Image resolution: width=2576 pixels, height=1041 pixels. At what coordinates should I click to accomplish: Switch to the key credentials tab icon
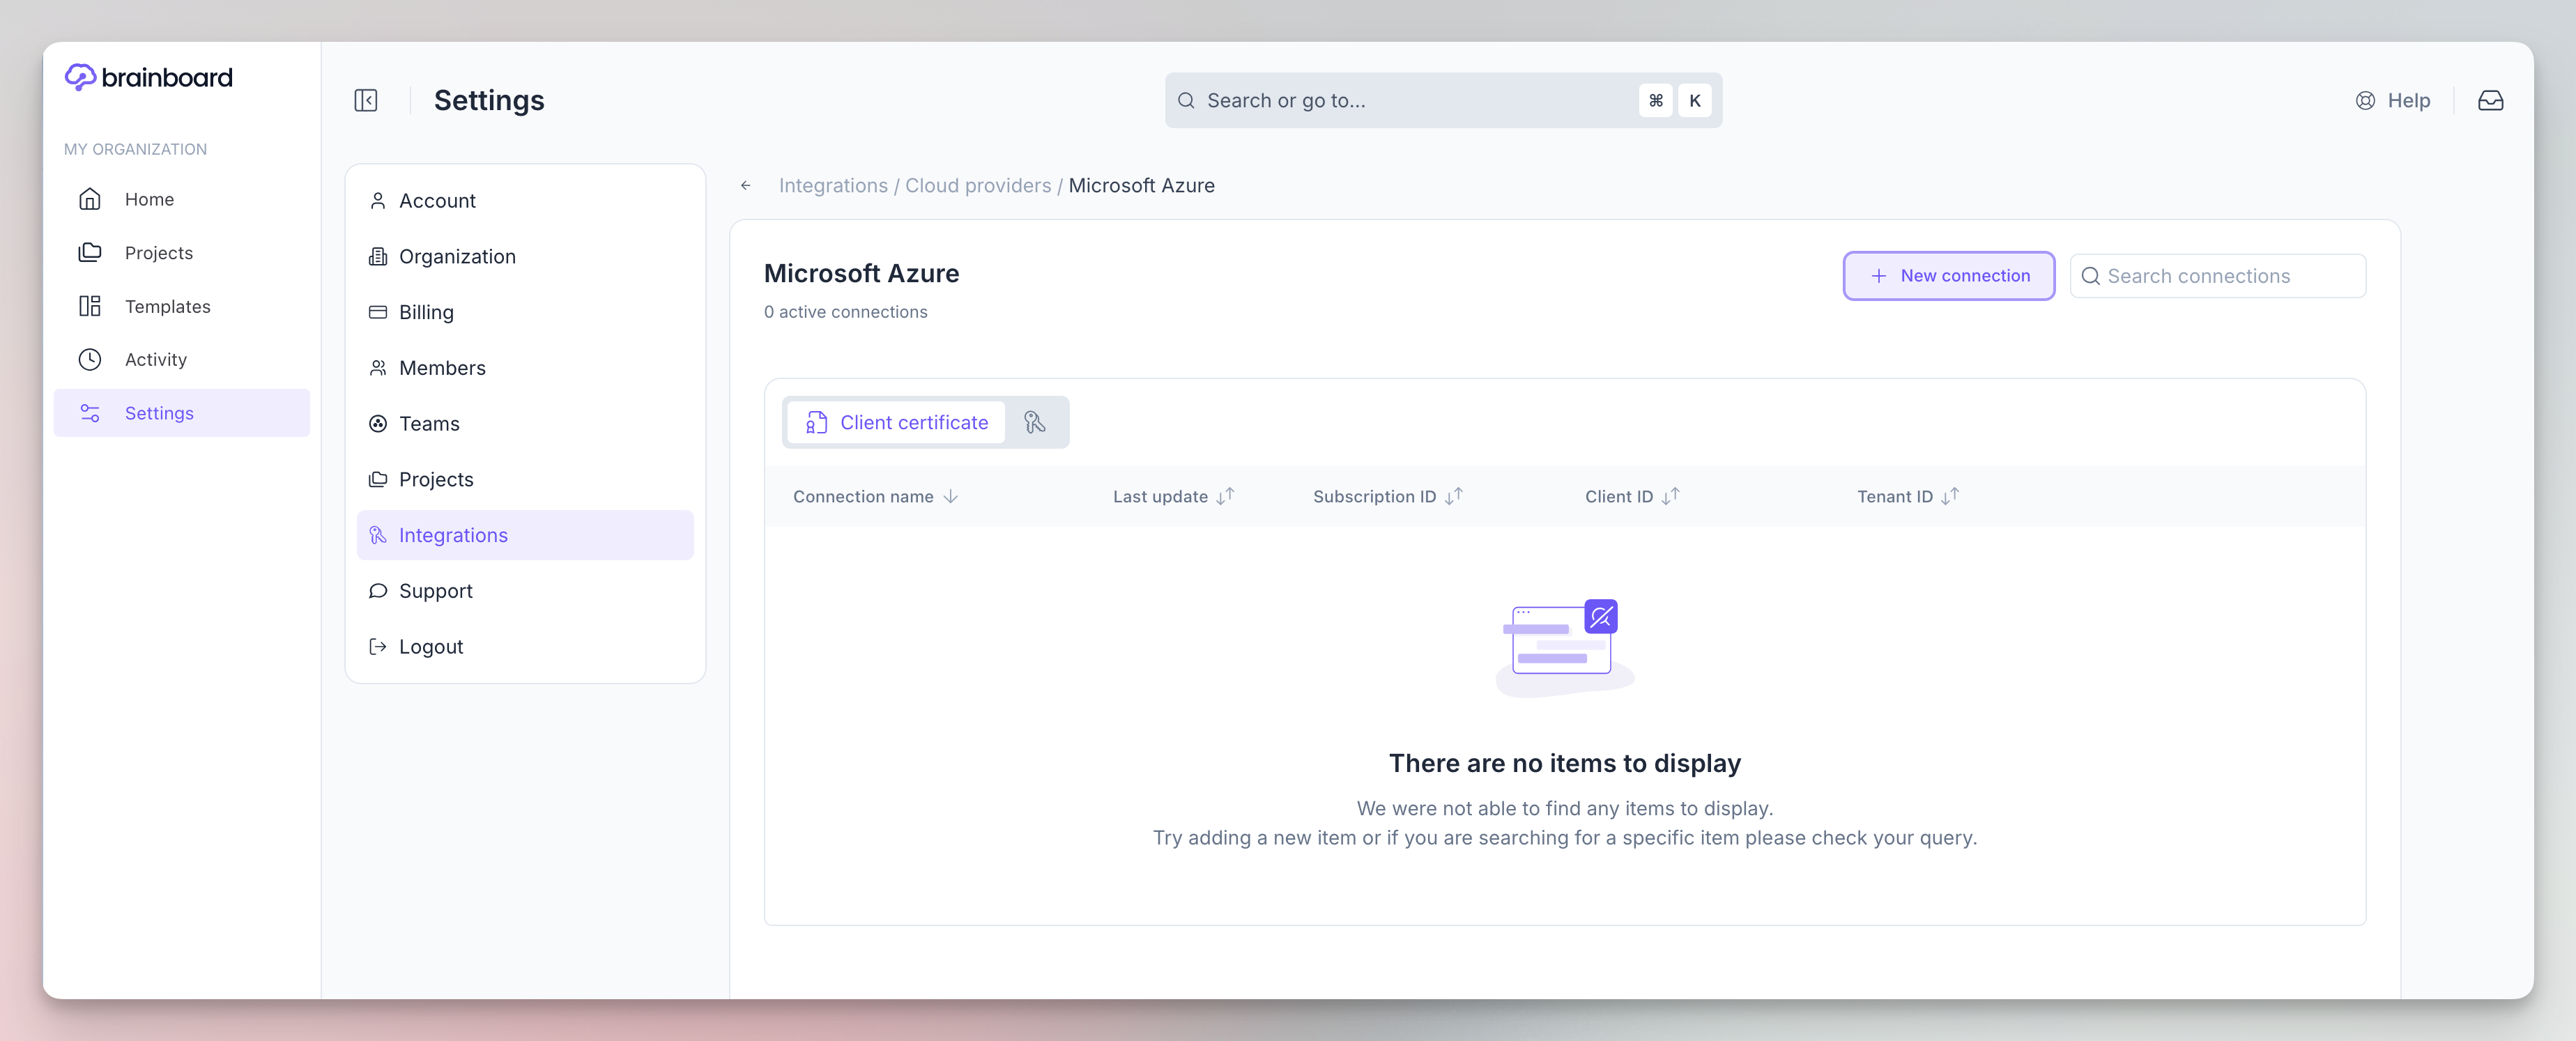[1035, 422]
